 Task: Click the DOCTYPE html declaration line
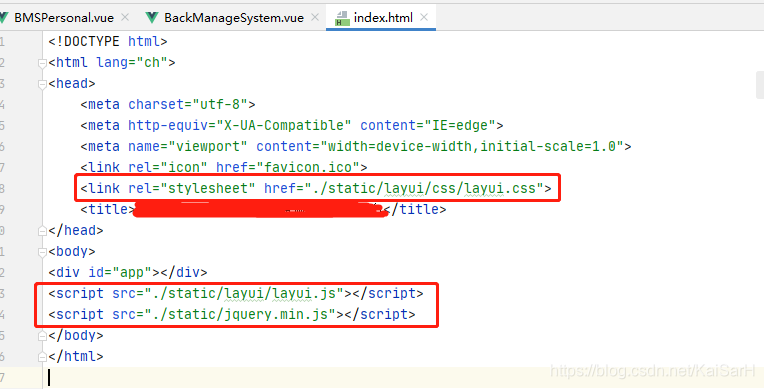tap(108, 41)
